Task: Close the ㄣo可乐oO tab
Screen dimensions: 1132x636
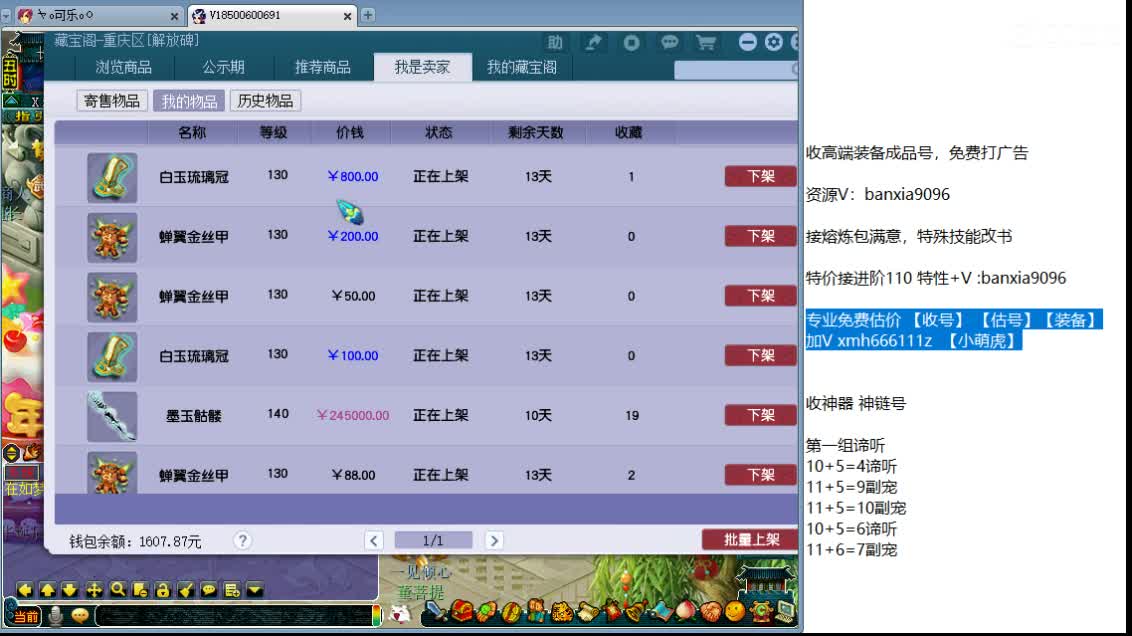Action: 174,16
